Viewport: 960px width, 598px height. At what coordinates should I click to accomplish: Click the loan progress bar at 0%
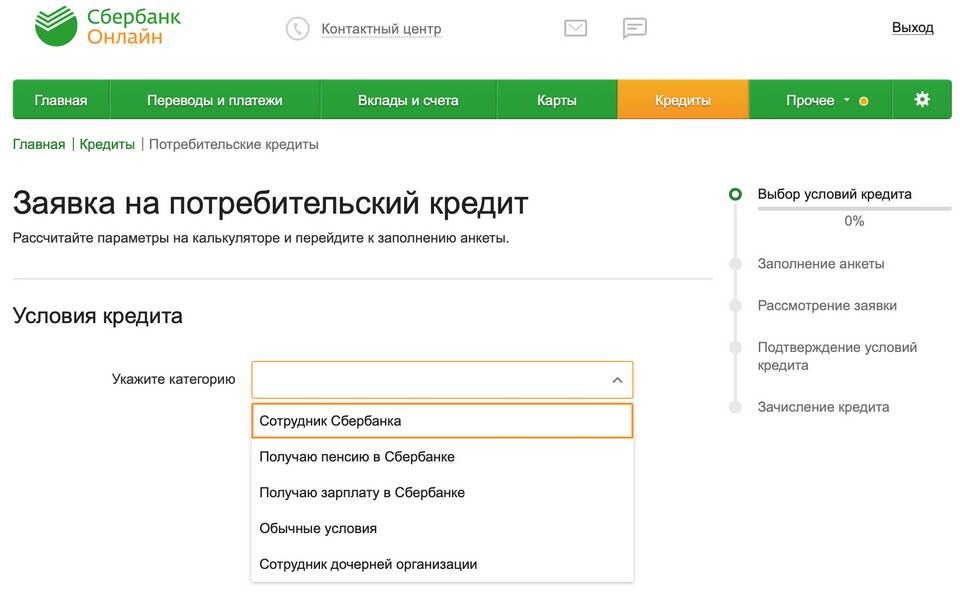tap(854, 209)
